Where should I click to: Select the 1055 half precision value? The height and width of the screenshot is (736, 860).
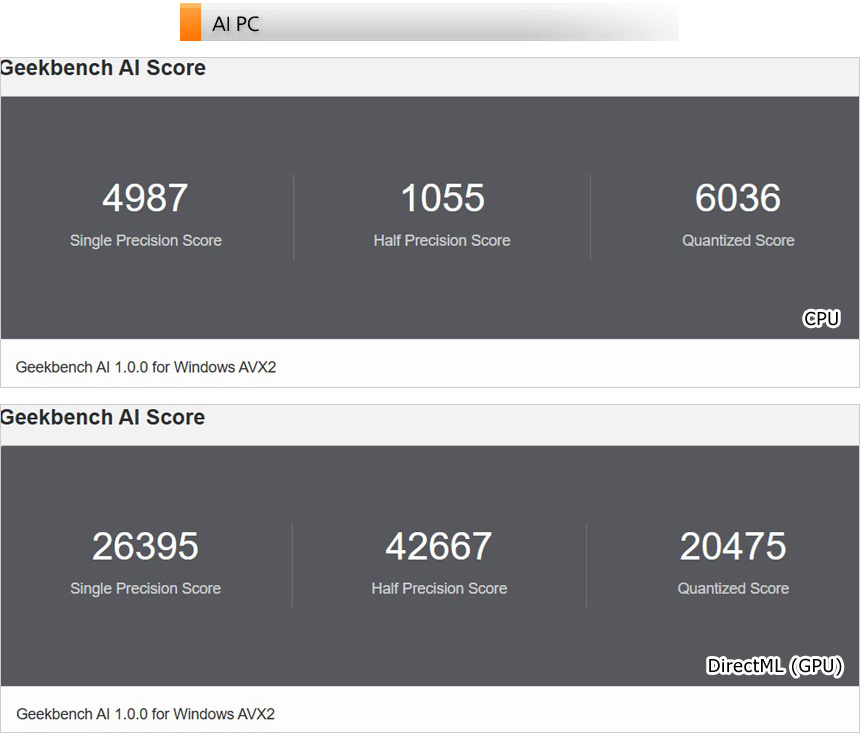point(442,198)
